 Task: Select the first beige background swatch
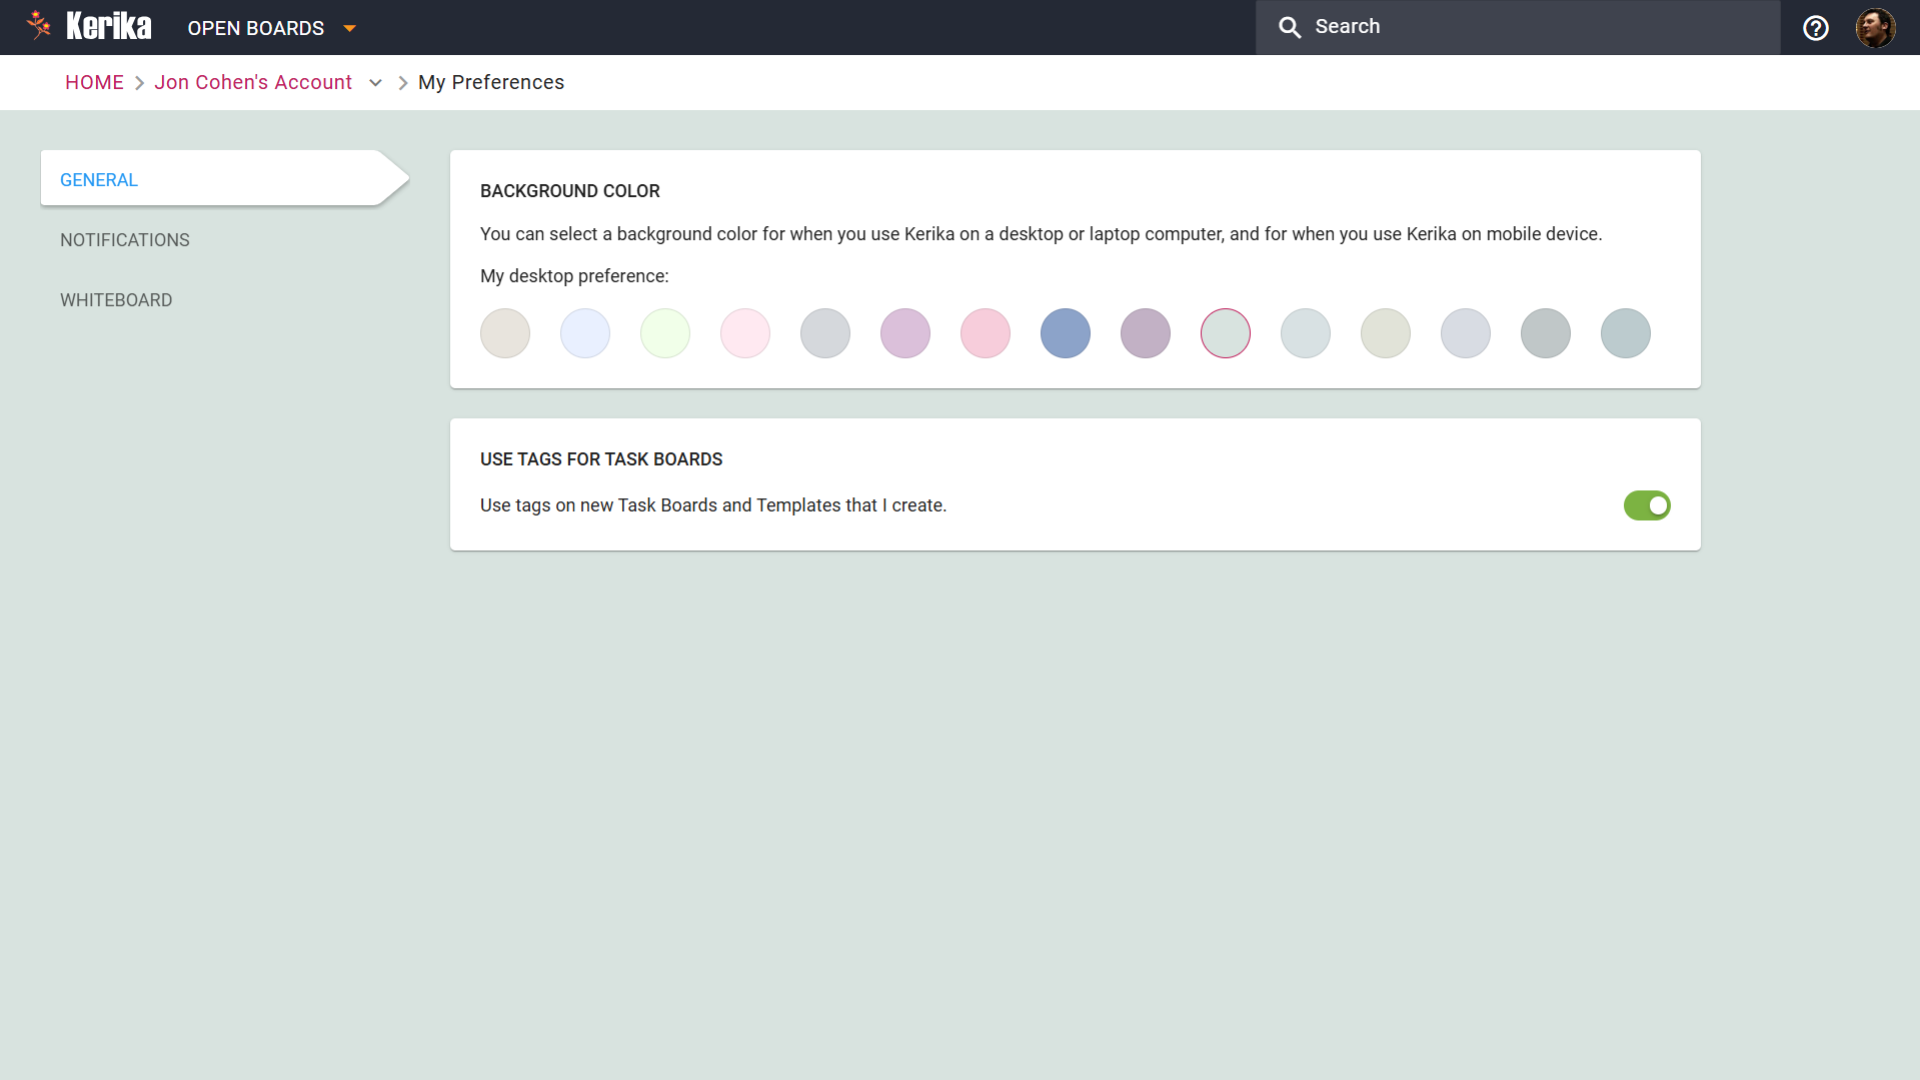tap(505, 334)
